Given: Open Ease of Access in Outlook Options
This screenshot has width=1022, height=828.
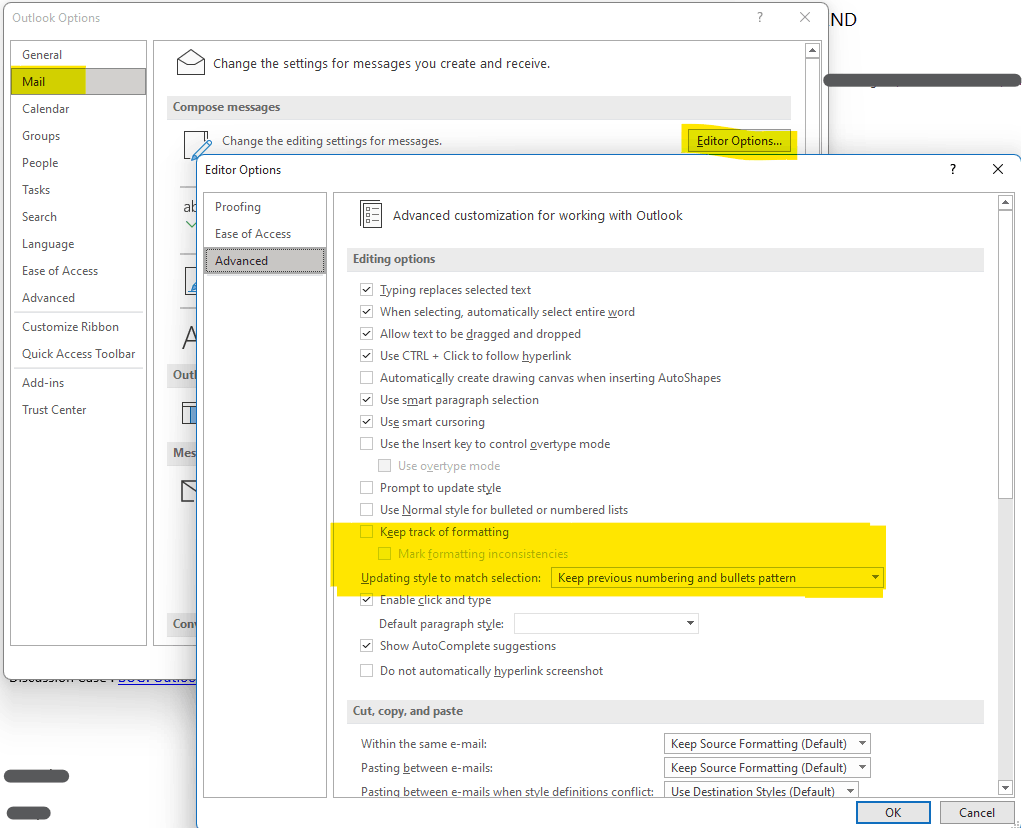Looking at the screenshot, I should (x=78, y=271).
